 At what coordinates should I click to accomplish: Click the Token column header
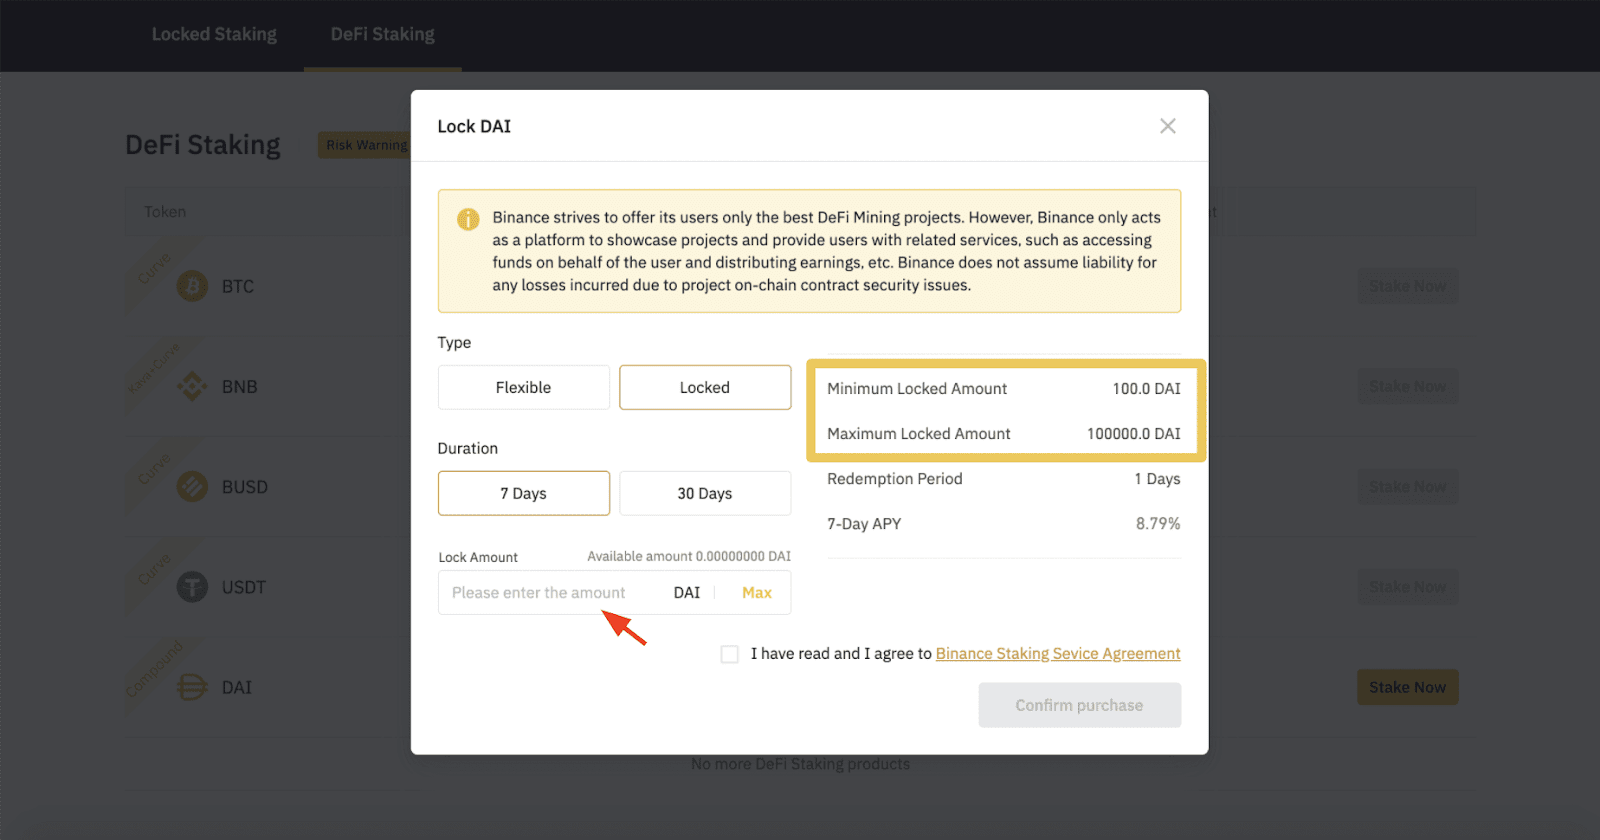click(x=165, y=212)
